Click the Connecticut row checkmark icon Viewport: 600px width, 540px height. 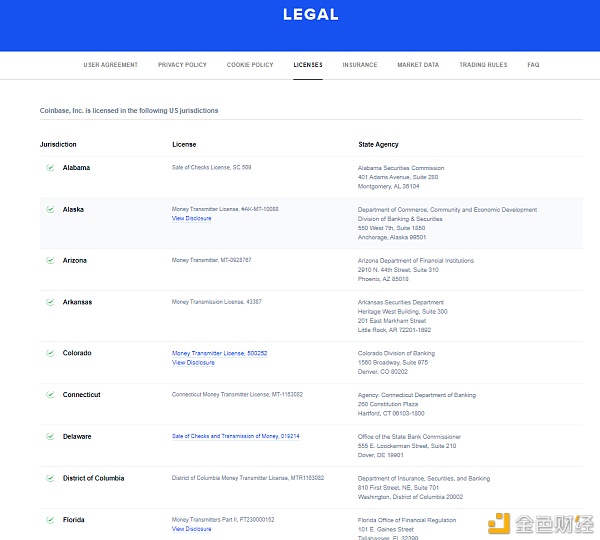point(50,394)
